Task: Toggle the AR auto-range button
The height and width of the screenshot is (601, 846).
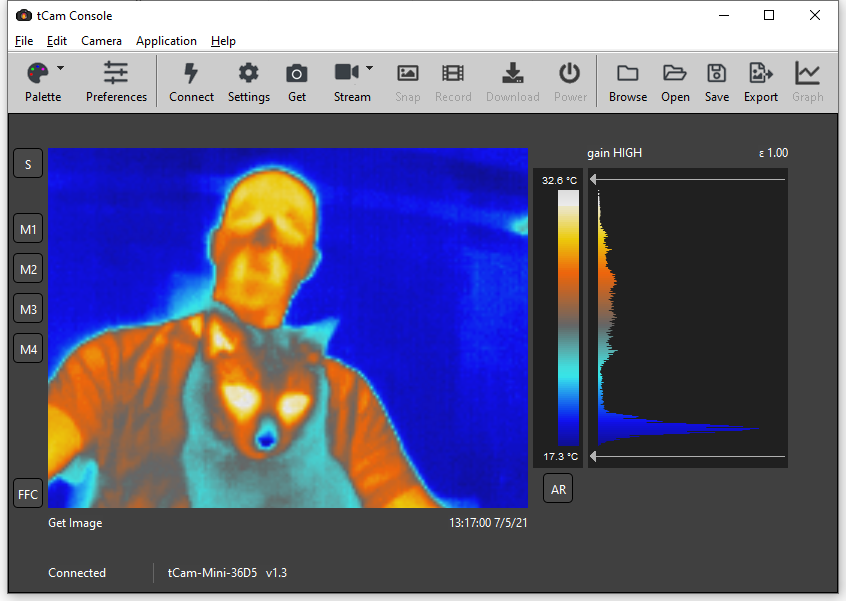Action: click(558, 489)
